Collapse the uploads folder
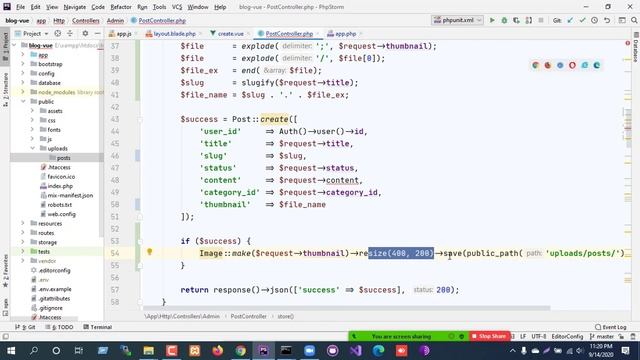Screen dimensions: 640x360 32,148
